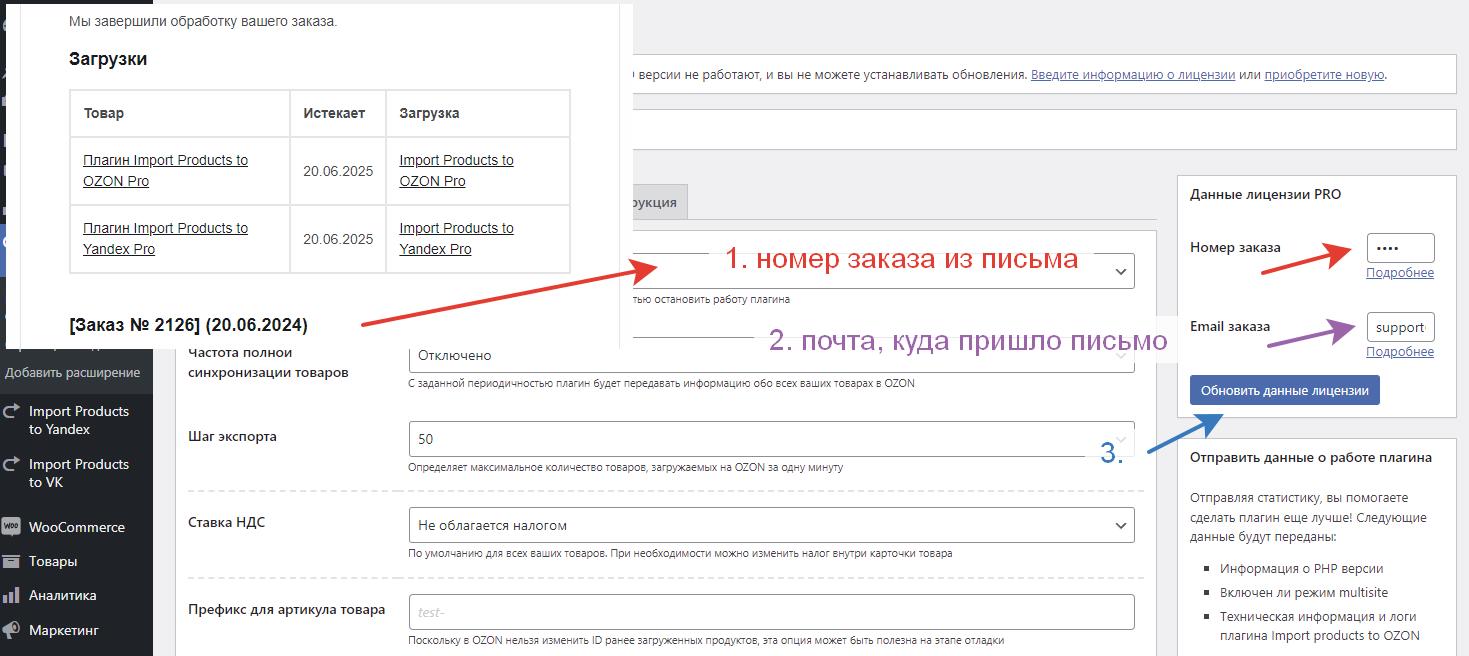
Task: Open Подробнее link under Email заказа
Action: (x=1399, y=351)
